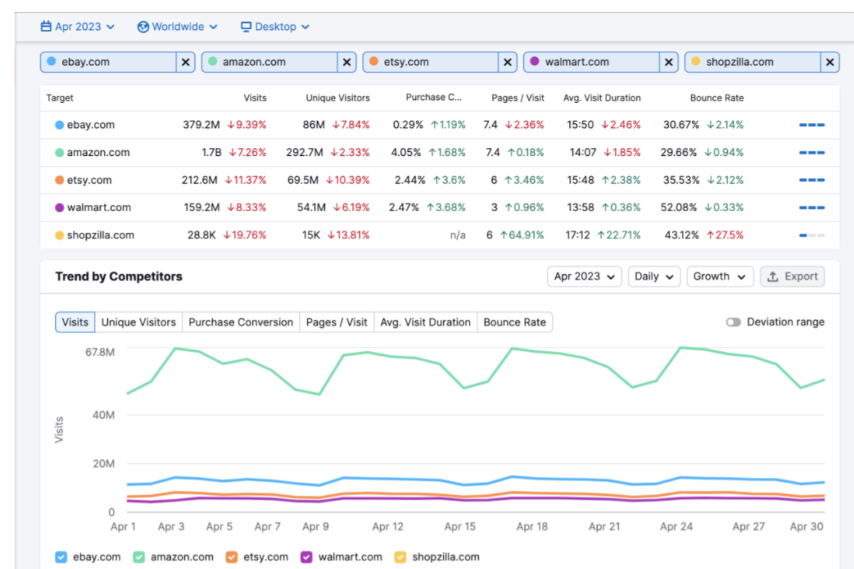
Task: Click etsy.com in the table
Action: (89, 180)
